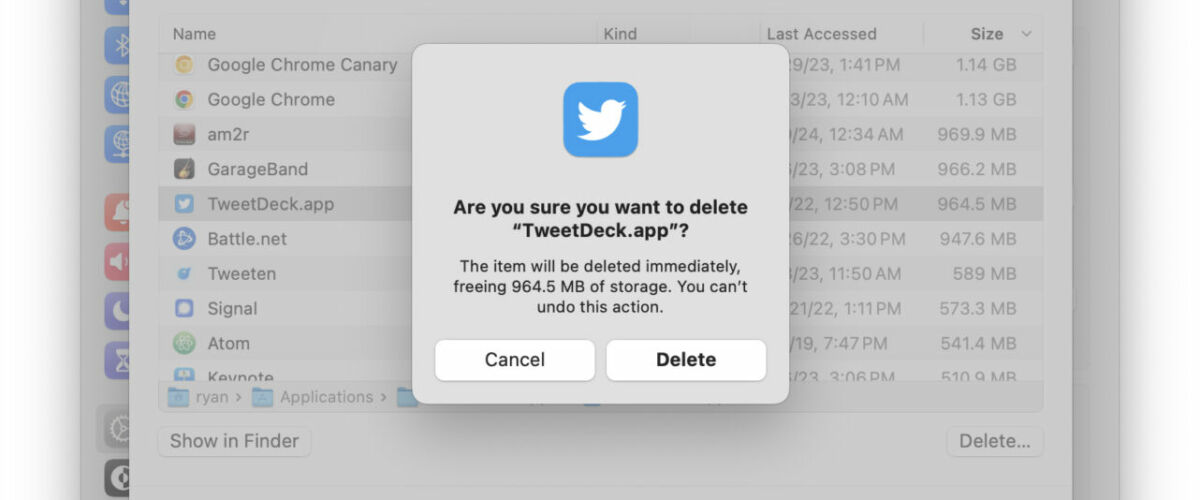
Task: Click the Delete… button below the list
Action: [x=995, y=441]
